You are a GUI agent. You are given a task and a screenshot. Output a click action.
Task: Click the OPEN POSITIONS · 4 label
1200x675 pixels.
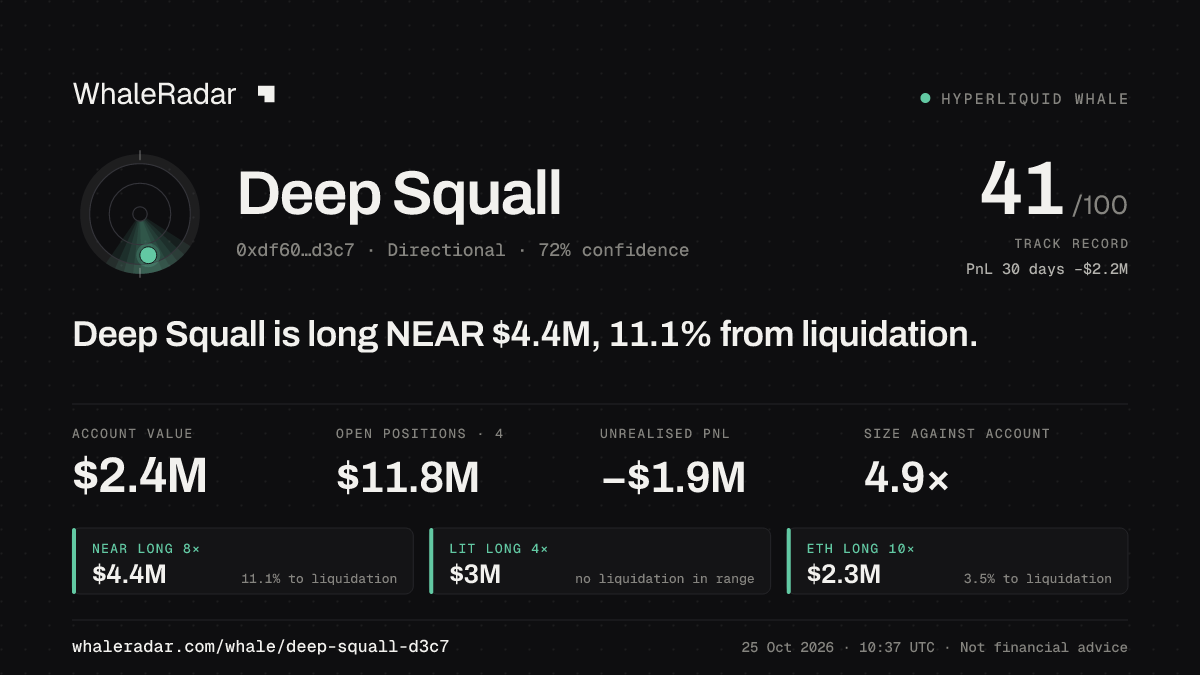[420, 434]
